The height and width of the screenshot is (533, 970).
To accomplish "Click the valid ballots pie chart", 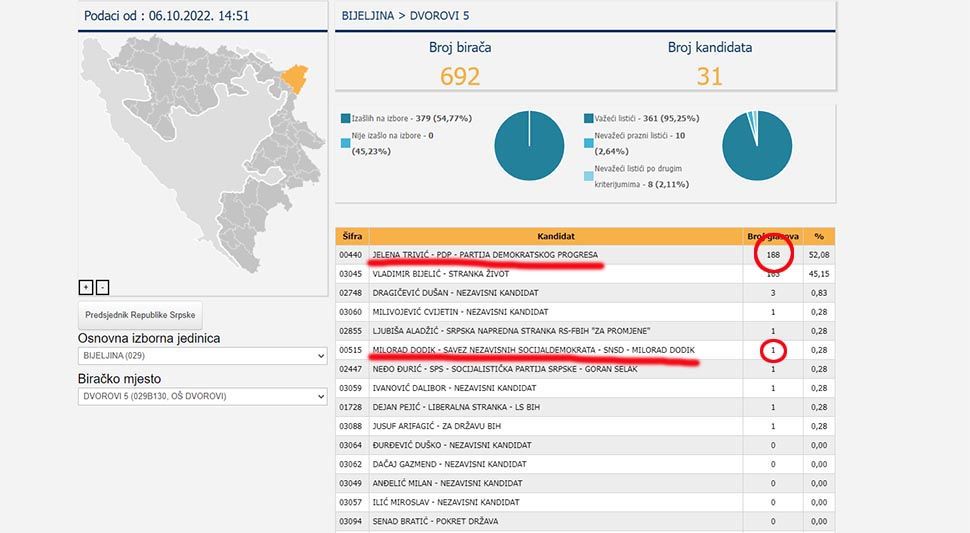I will coord(757,145).
